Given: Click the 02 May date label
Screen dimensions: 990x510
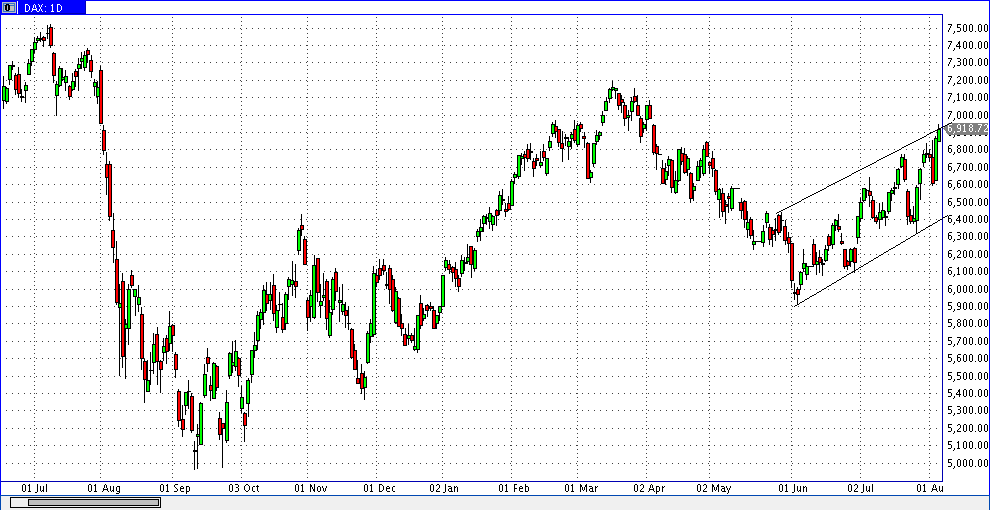Looking at the screenshot, I should [x=713, y=488].
